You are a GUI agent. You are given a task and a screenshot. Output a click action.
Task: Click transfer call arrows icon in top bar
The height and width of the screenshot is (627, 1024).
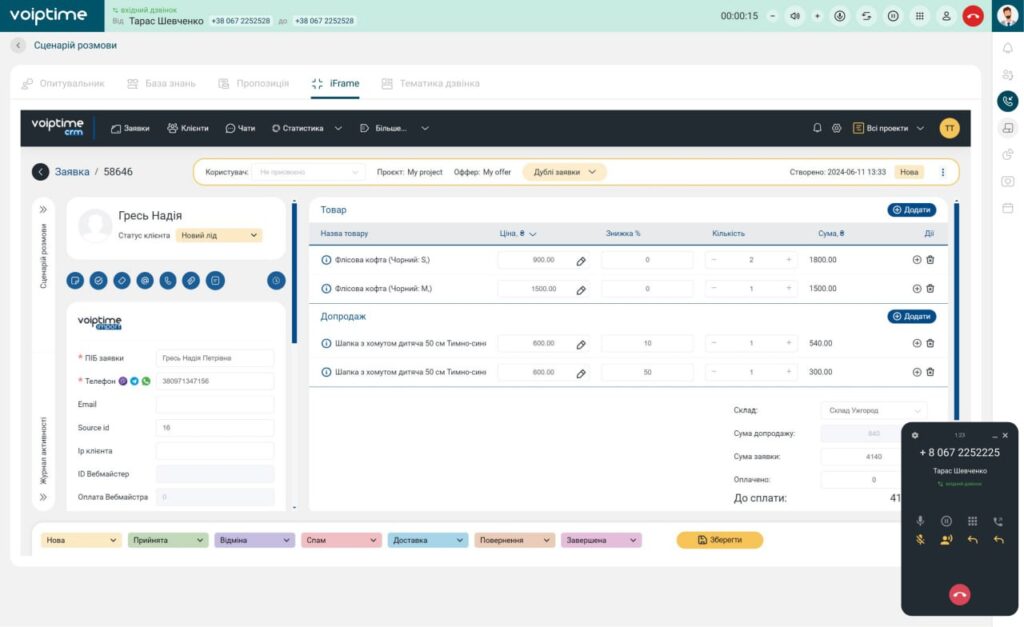866,16
